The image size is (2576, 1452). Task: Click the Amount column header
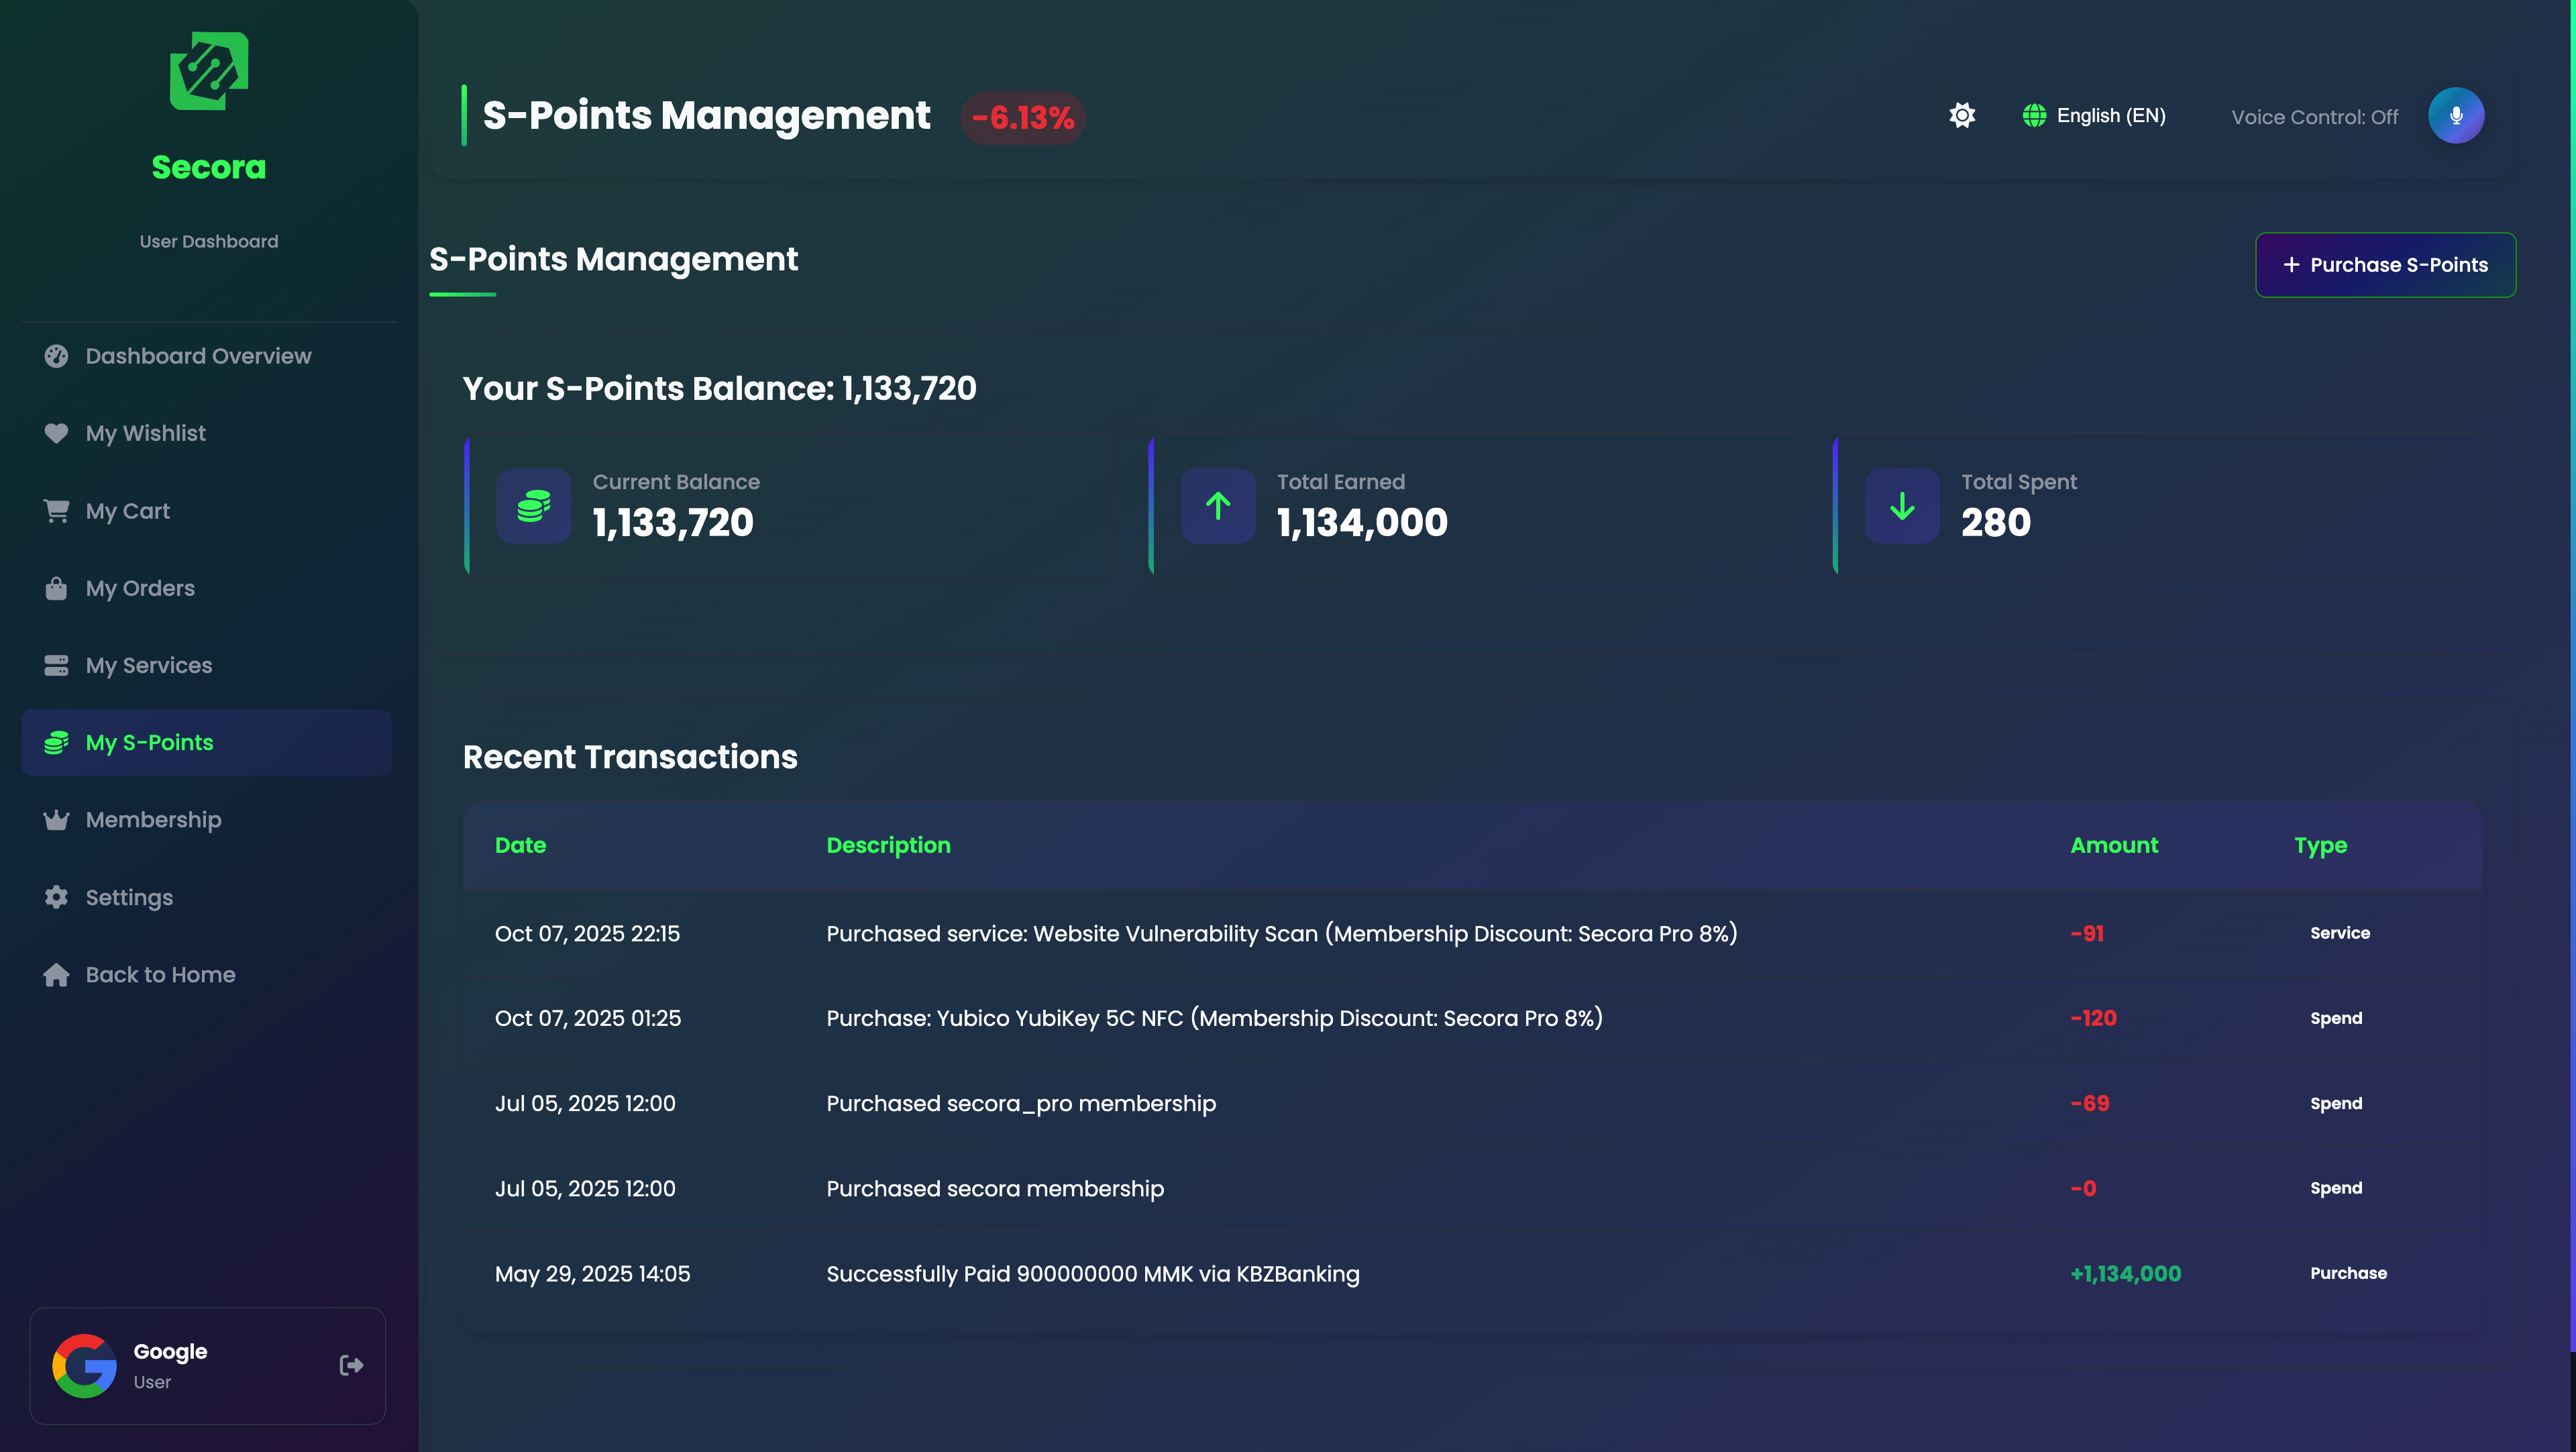click(x=2113, y=845)
